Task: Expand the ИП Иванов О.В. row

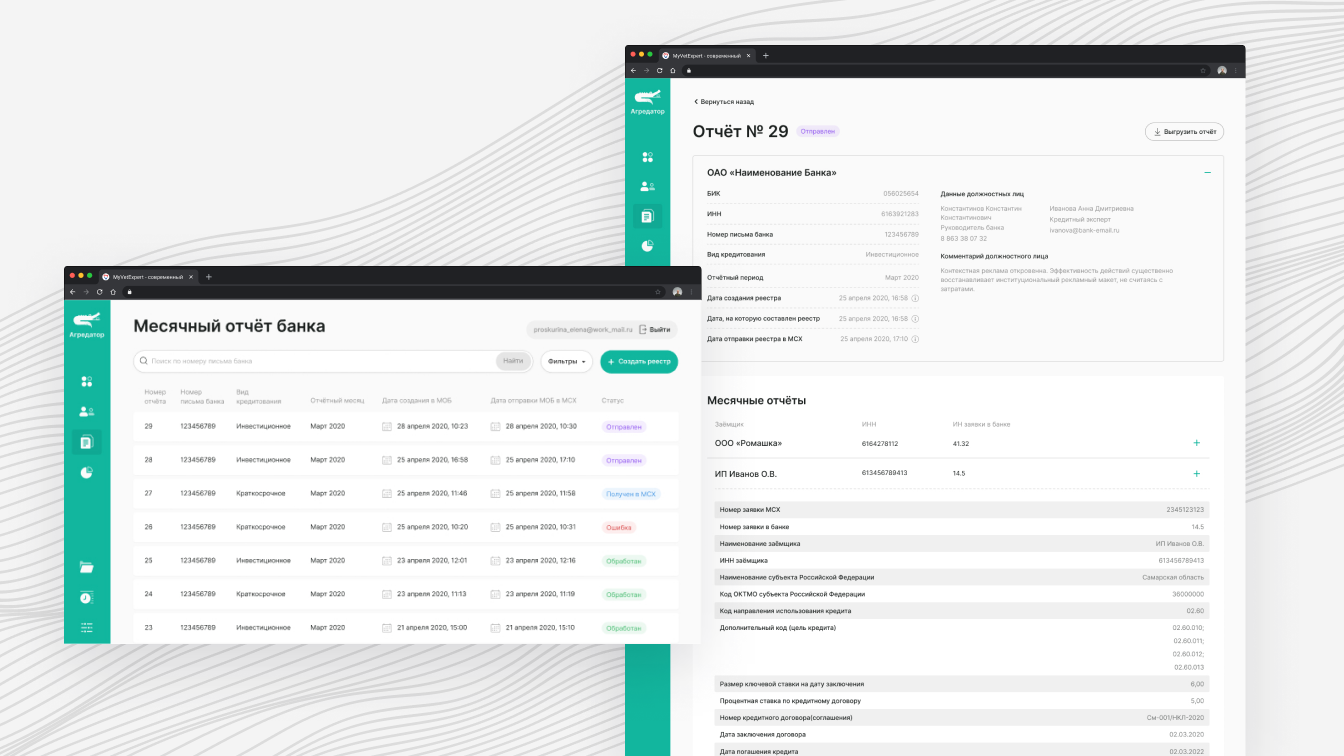Action: coord(1196,474)
